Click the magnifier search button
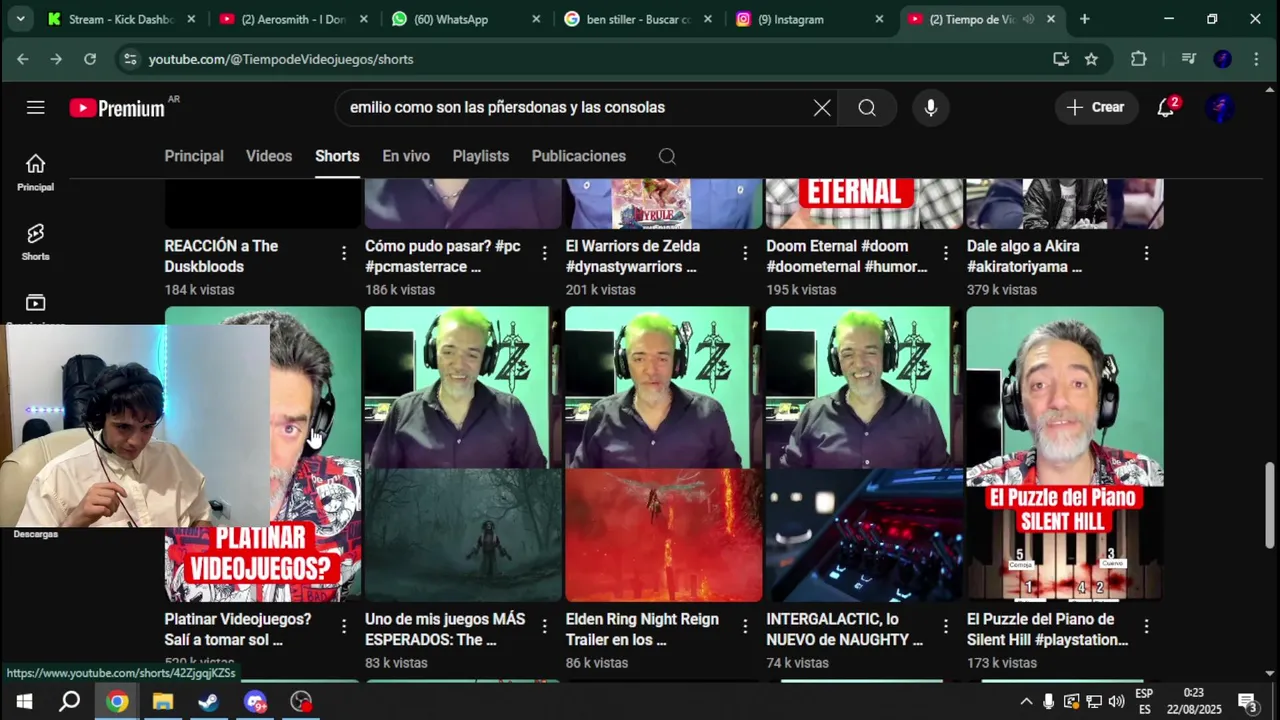This screenshot has height=720, width=1280. (867, 107)
